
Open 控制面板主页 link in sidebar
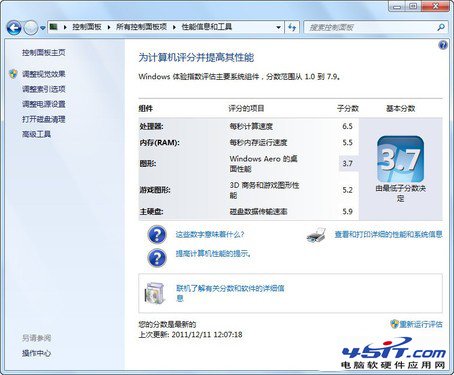tap(44, 53)
